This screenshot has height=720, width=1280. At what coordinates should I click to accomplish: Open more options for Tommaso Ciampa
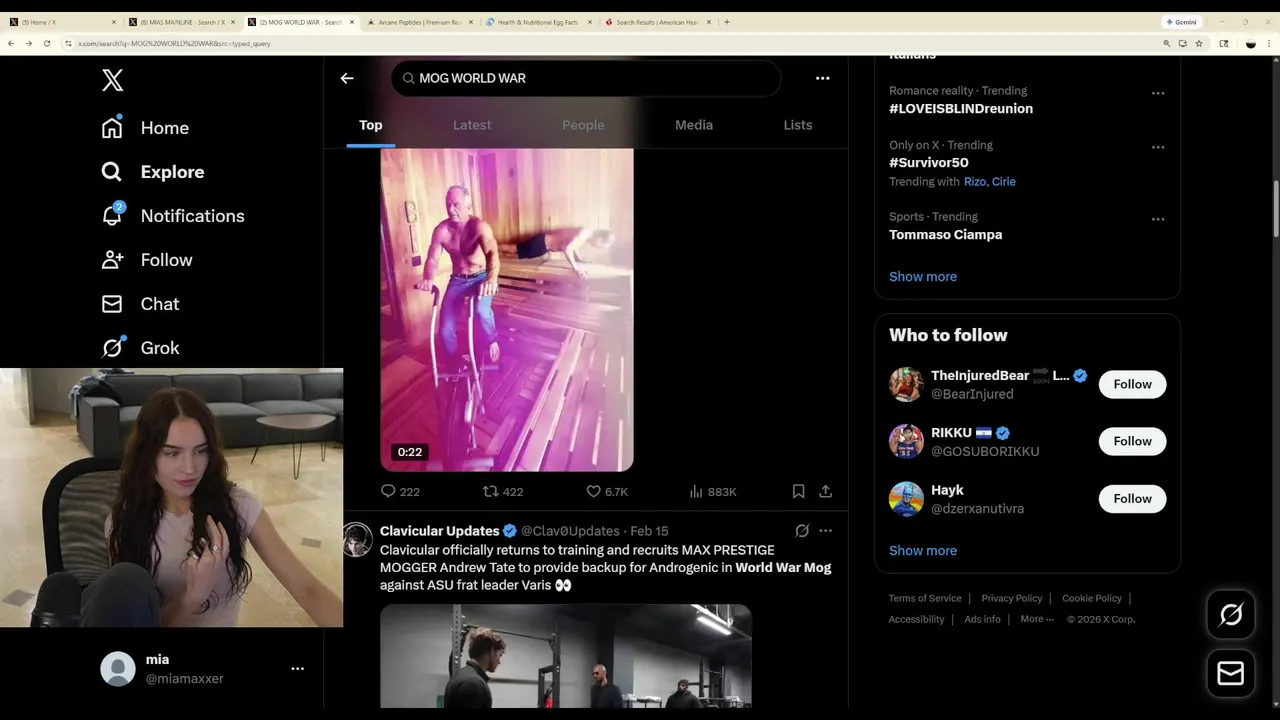pyautogui.click(x=1158, y=219)
